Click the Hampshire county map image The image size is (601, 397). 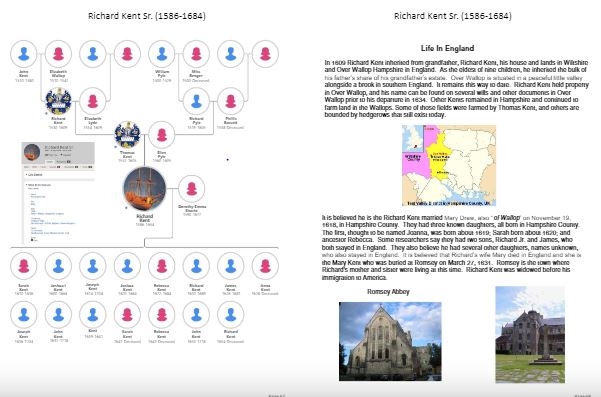pos(449,166)
